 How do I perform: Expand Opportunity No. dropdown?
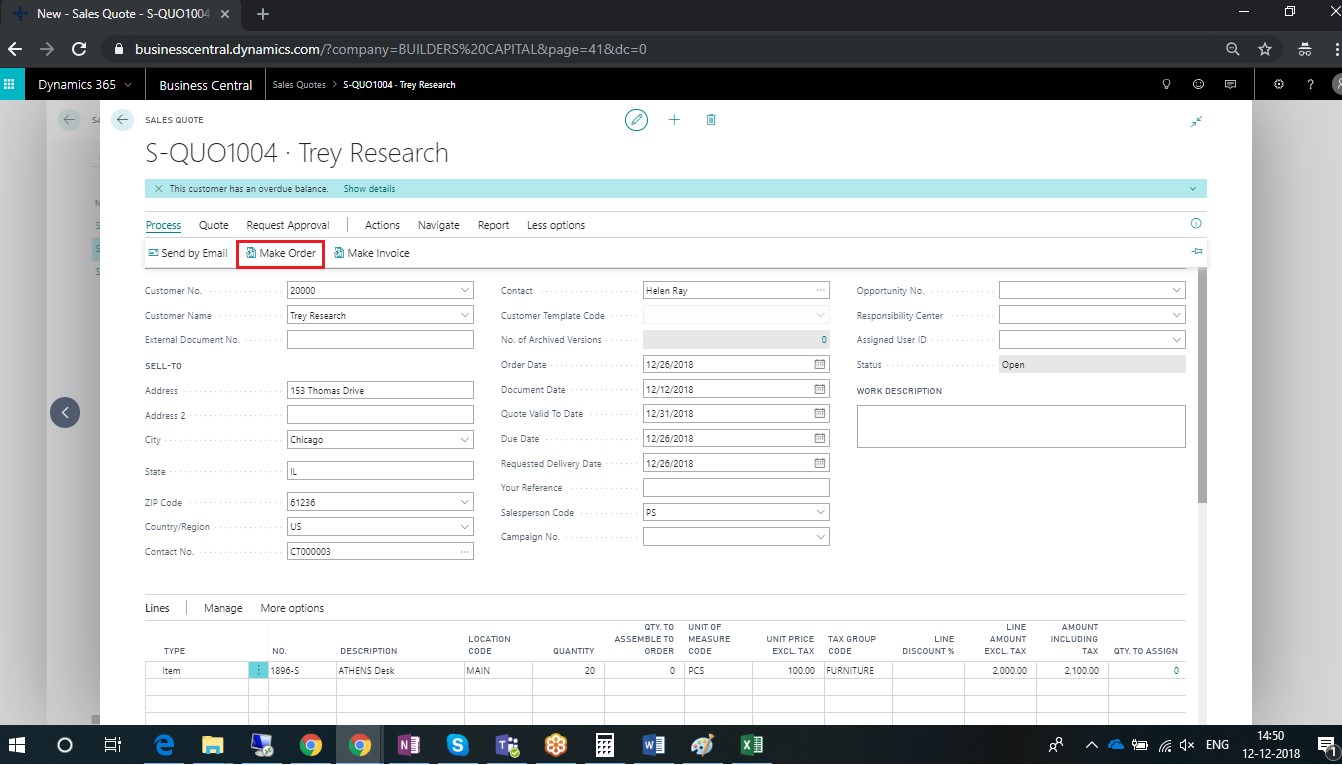tap(1176, 290)
